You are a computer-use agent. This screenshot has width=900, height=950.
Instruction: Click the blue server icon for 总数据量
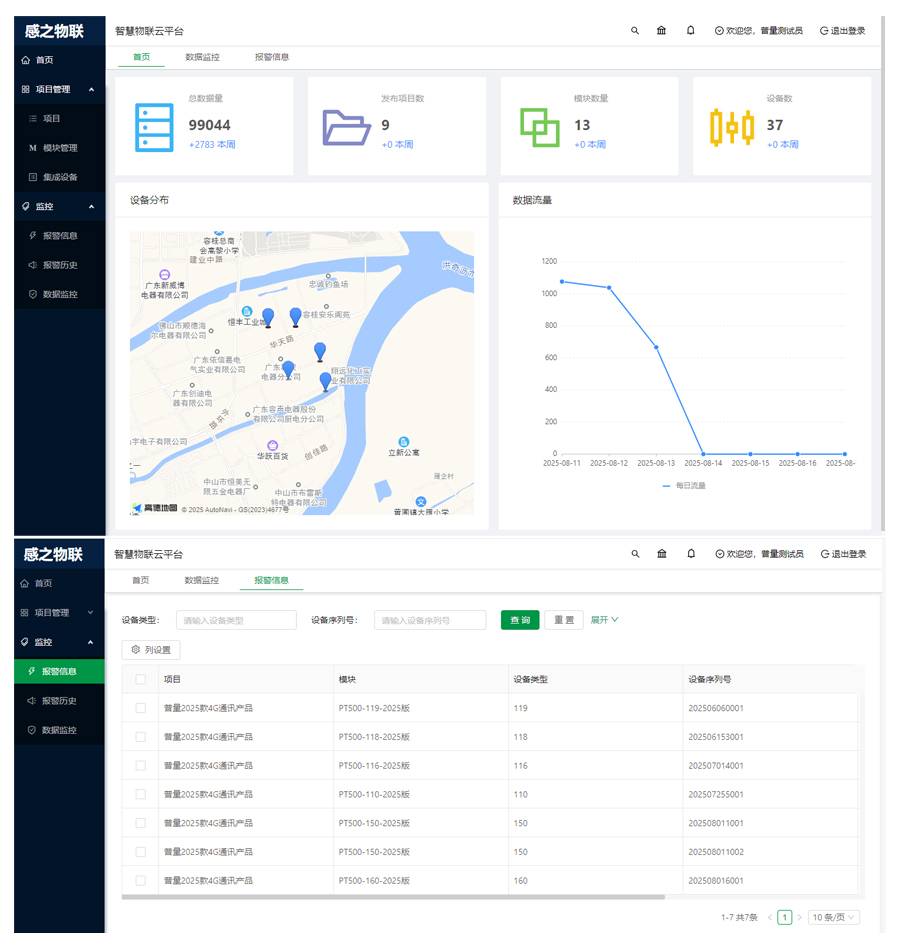tap(154, 125)
